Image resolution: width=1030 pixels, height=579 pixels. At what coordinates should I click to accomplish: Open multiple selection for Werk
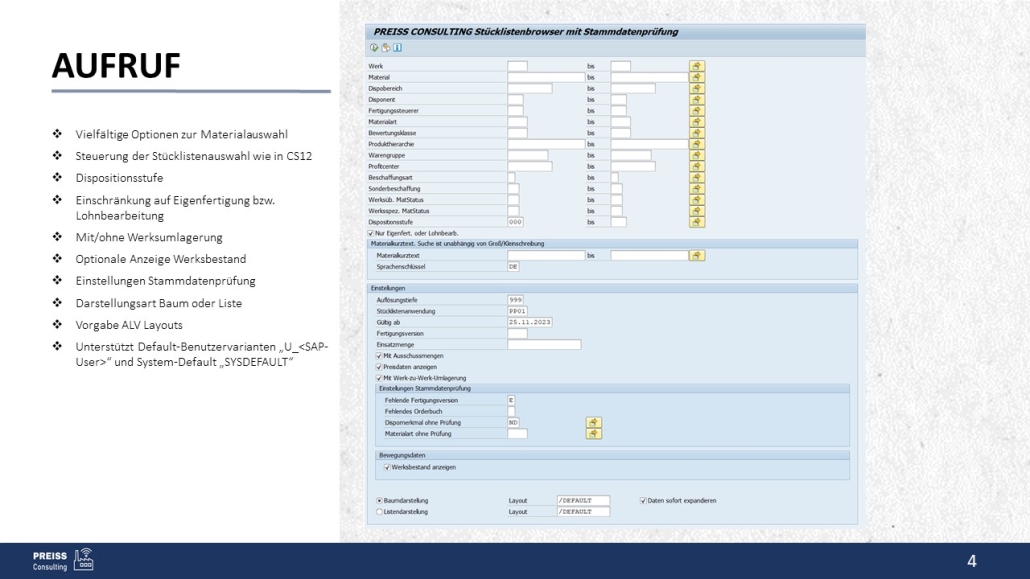tap(697, 66)
